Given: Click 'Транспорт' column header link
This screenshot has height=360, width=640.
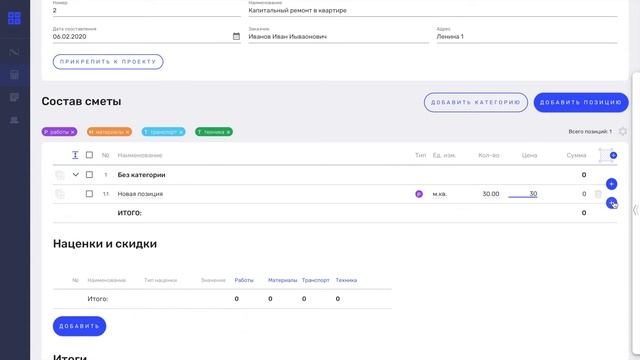Looking at the screenshot, I should pos(316,280).
